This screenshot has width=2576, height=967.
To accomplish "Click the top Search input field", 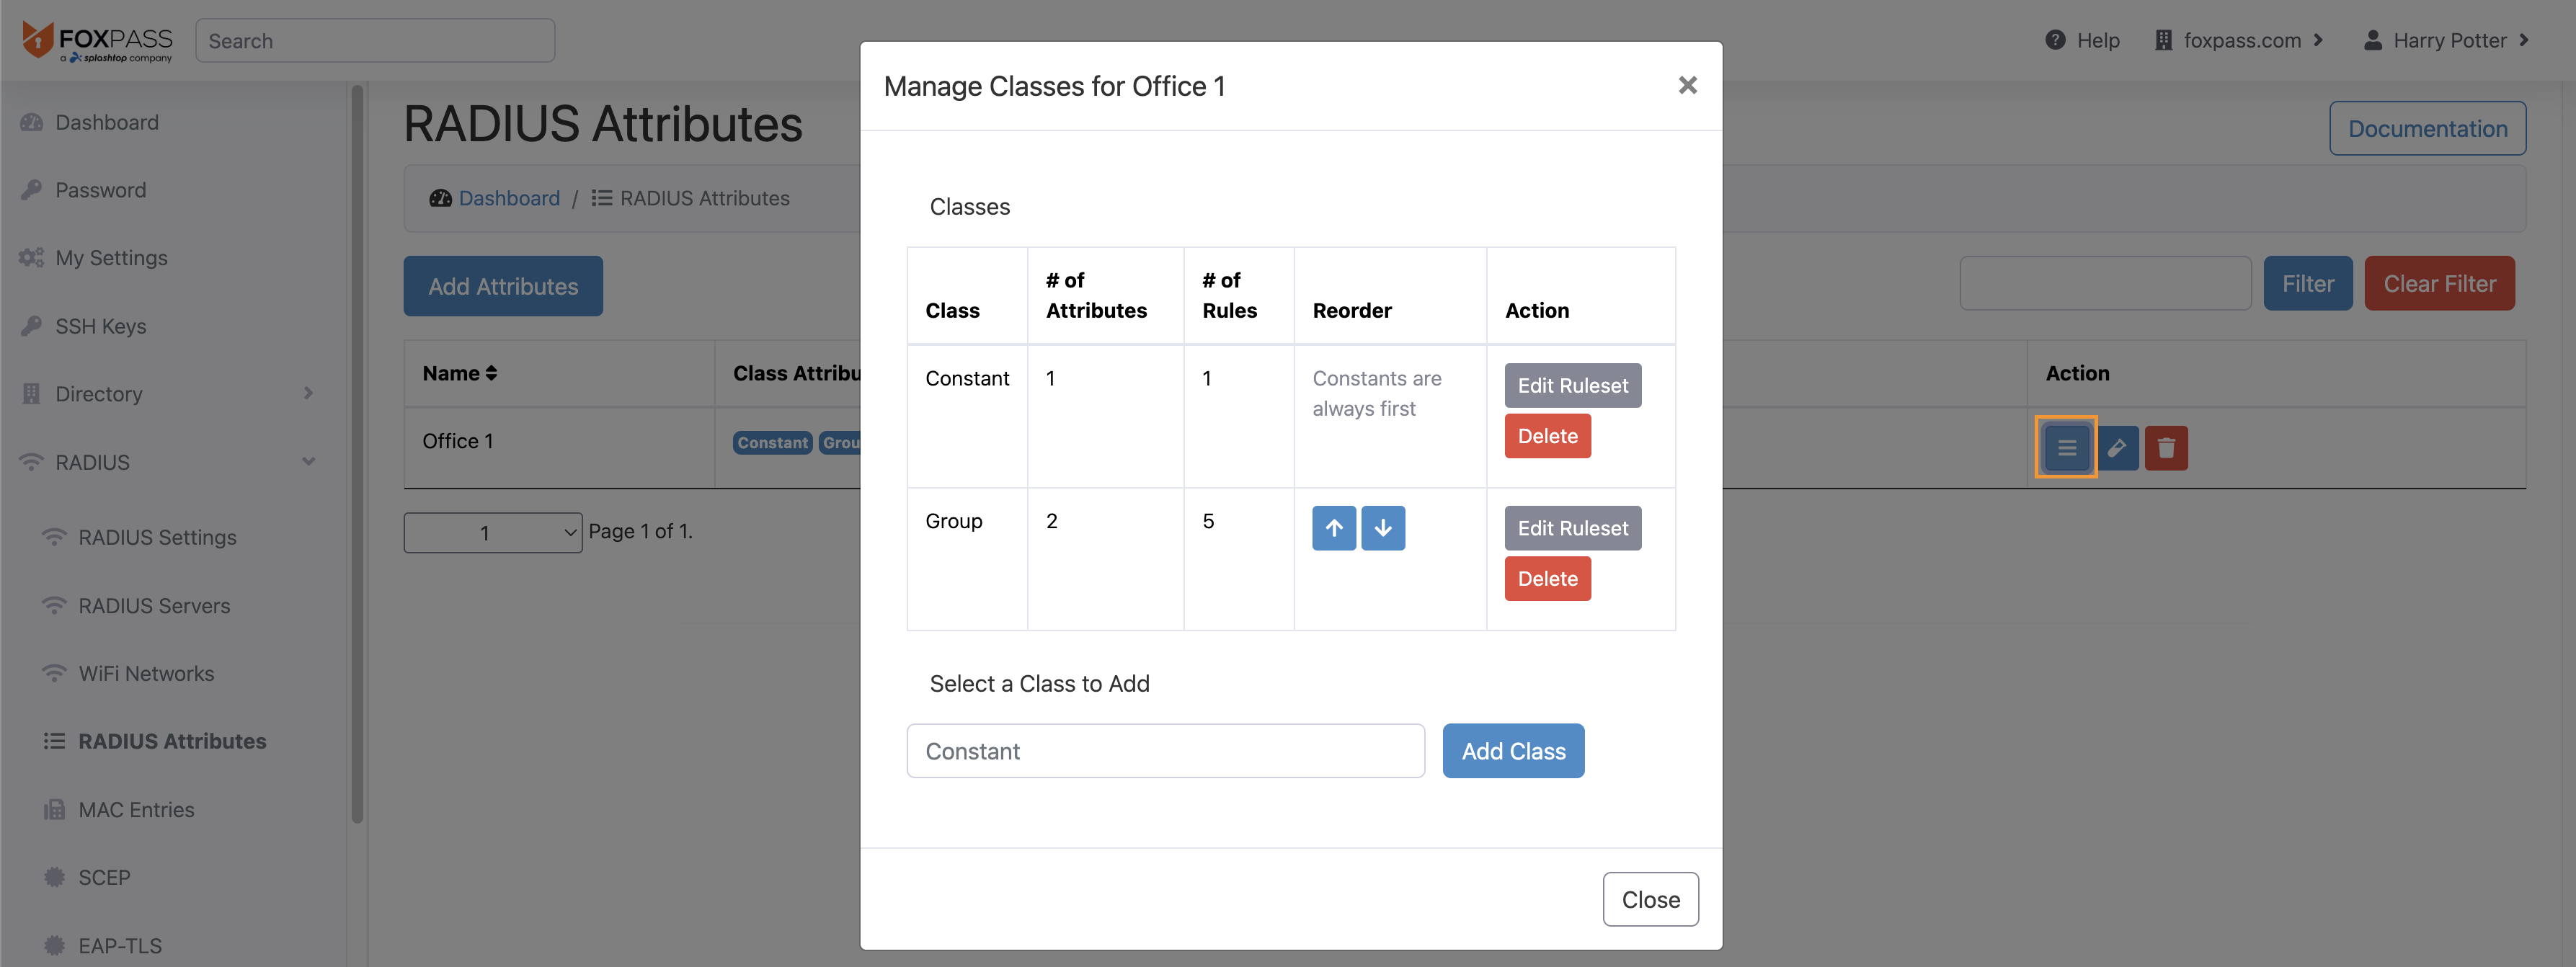I will (374, 41).
